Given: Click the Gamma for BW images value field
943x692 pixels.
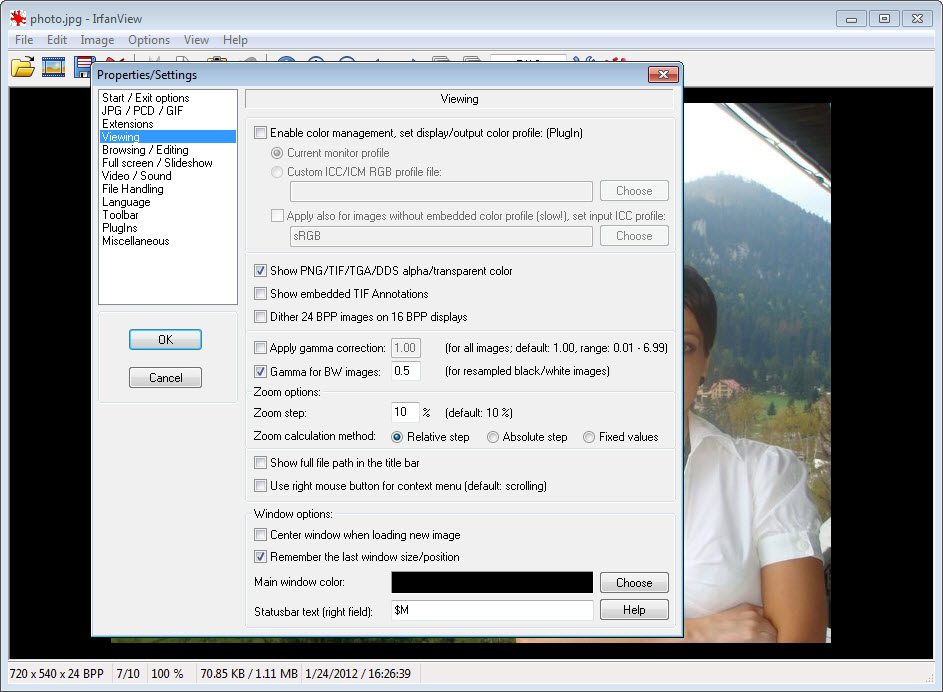Looking at the screenshot, I should click(405, 371).
